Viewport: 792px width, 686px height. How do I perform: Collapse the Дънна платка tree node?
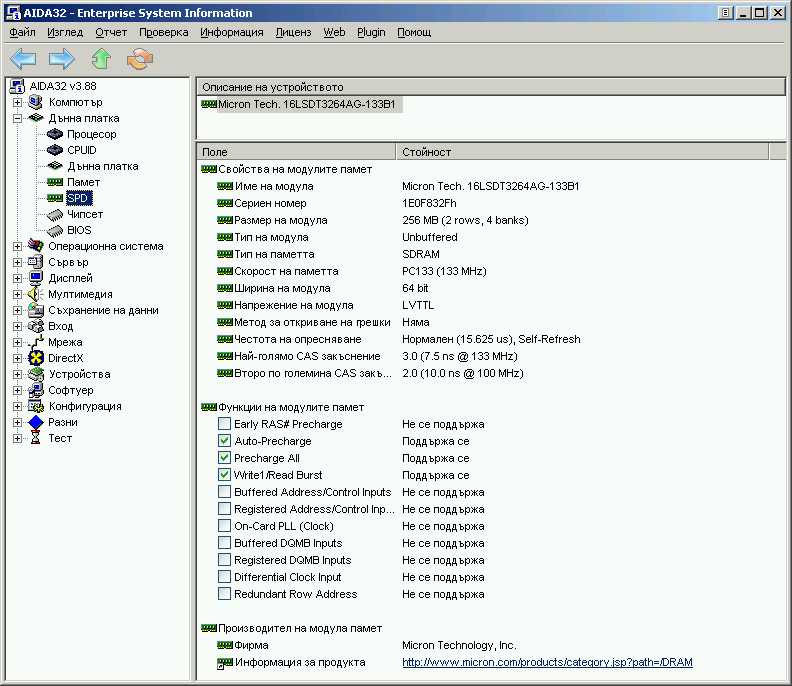pyautogui.click(x=17, y=119)
